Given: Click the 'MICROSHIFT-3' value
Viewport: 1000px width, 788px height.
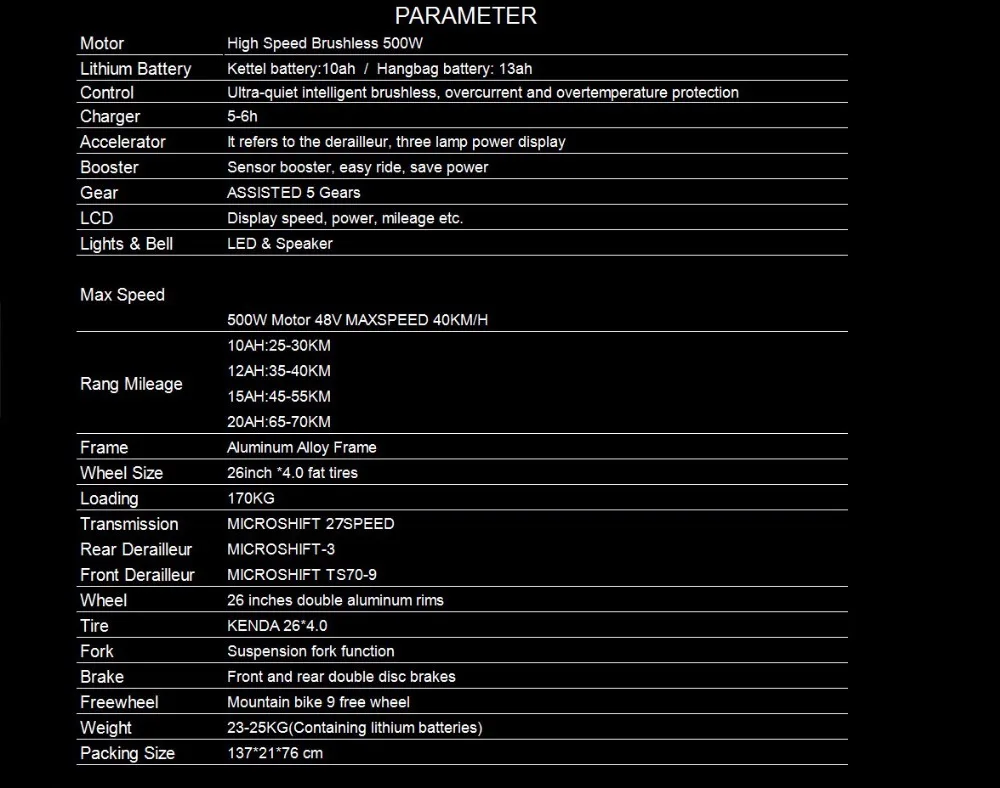Looking at the screenshot, I should coord(281,550).
